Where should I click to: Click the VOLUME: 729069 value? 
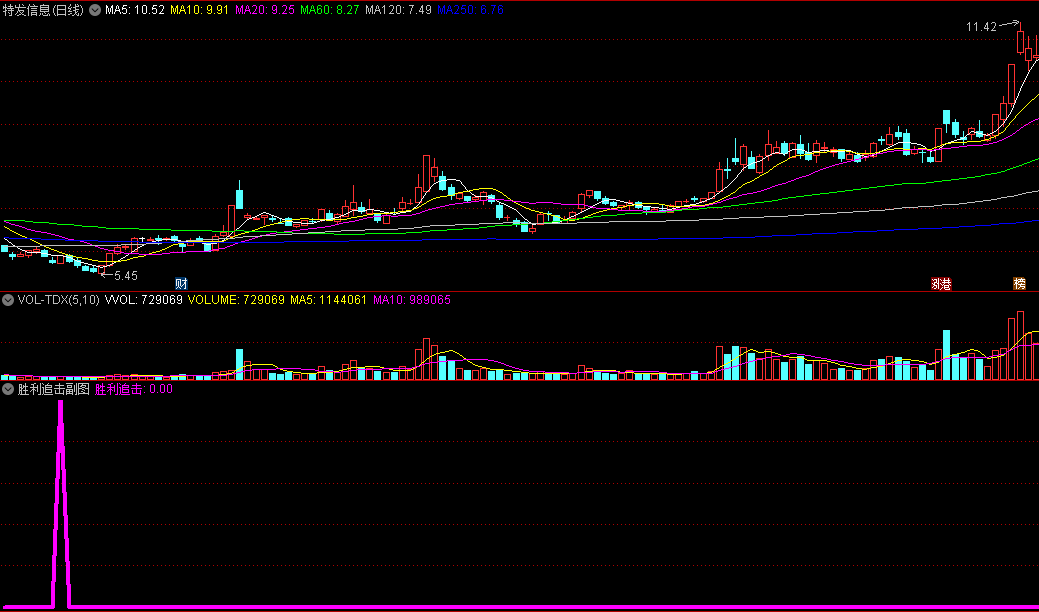pyautogui.click(x=237, y=300)
